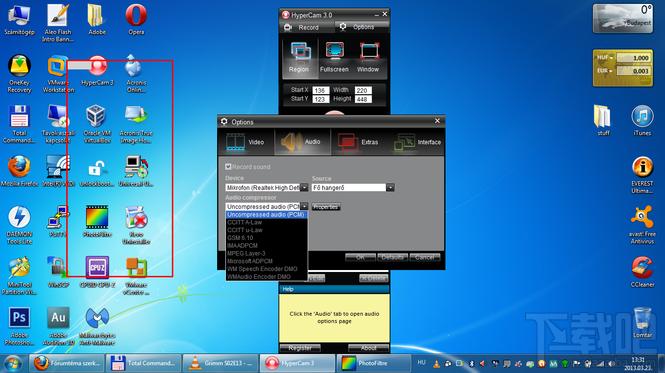Select the Region capture mode icon
Viewport: 665px width, 373px height.
click(x=300, y=57)
